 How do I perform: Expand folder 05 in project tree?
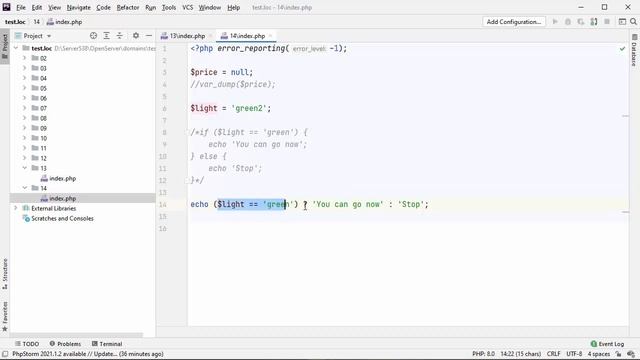click(24, 88)
